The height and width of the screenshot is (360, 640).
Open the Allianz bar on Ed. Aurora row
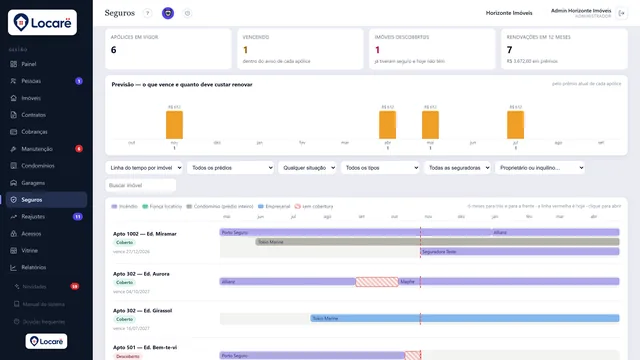pos(288,282)
